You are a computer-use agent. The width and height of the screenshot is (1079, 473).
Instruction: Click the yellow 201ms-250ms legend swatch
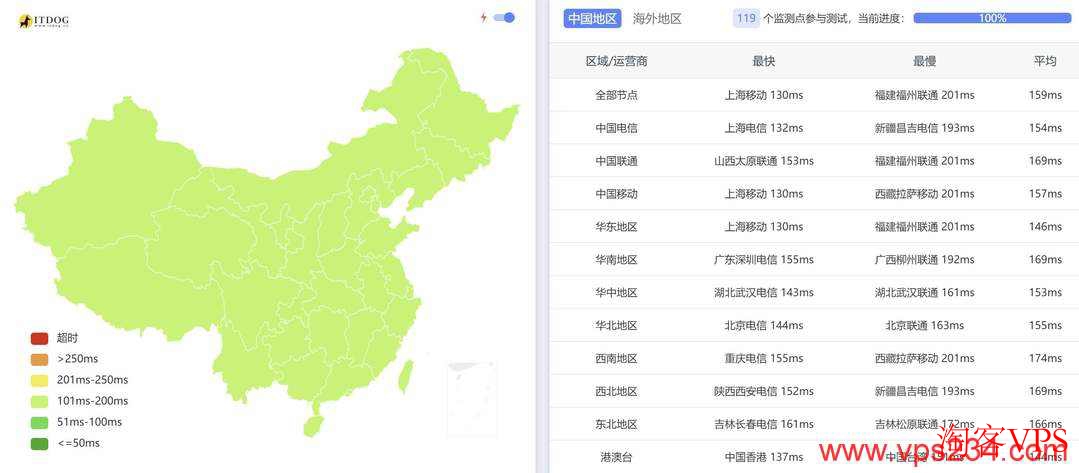click(x=39, y=380)
